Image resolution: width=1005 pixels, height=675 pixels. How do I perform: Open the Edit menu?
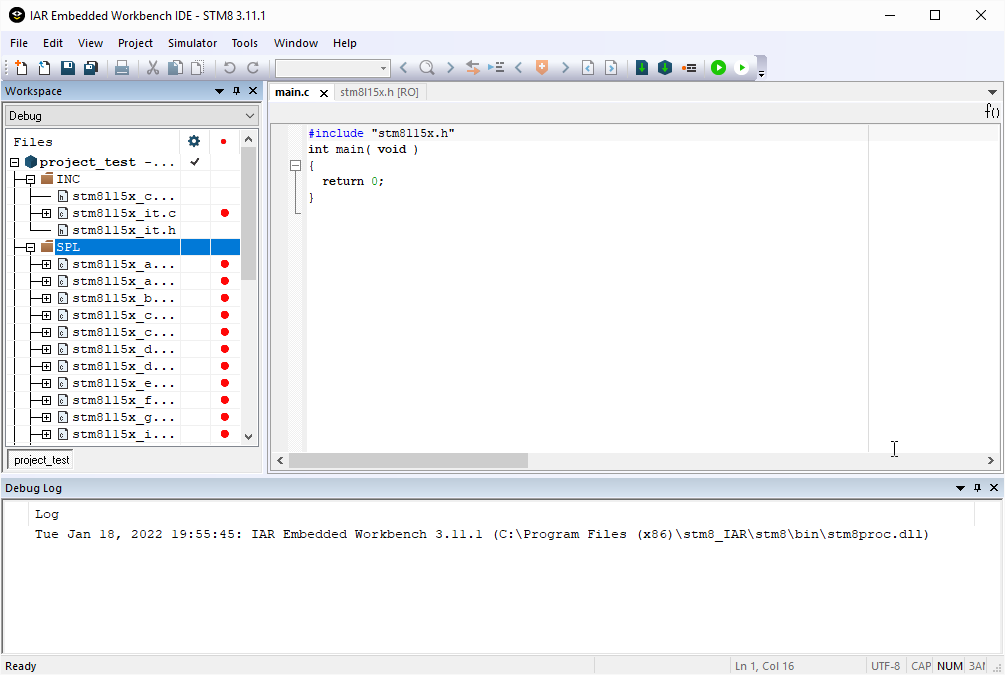coord(53,43)
